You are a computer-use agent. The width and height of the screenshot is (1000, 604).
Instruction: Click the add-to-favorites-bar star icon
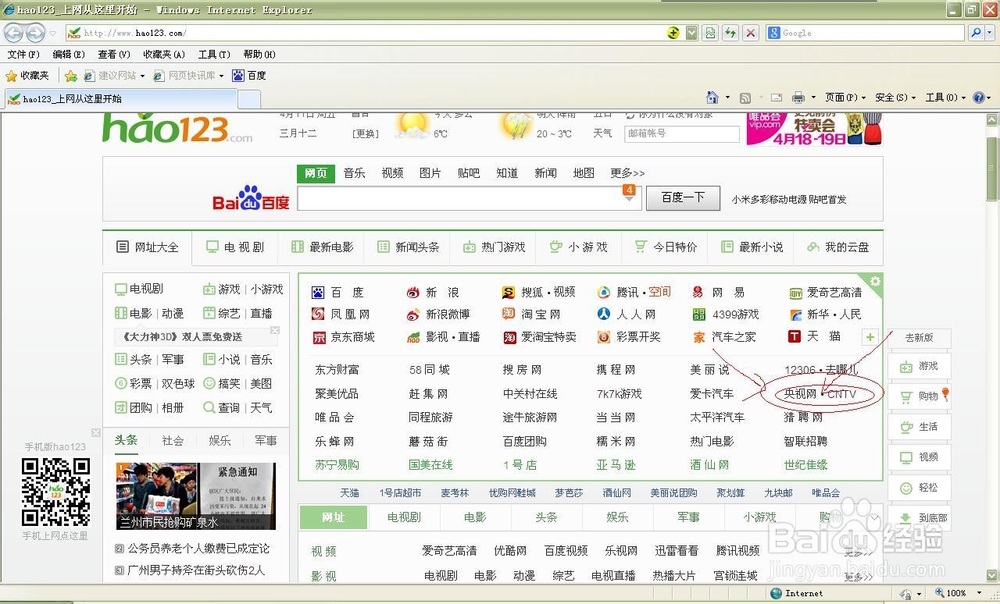click(71, 76)
